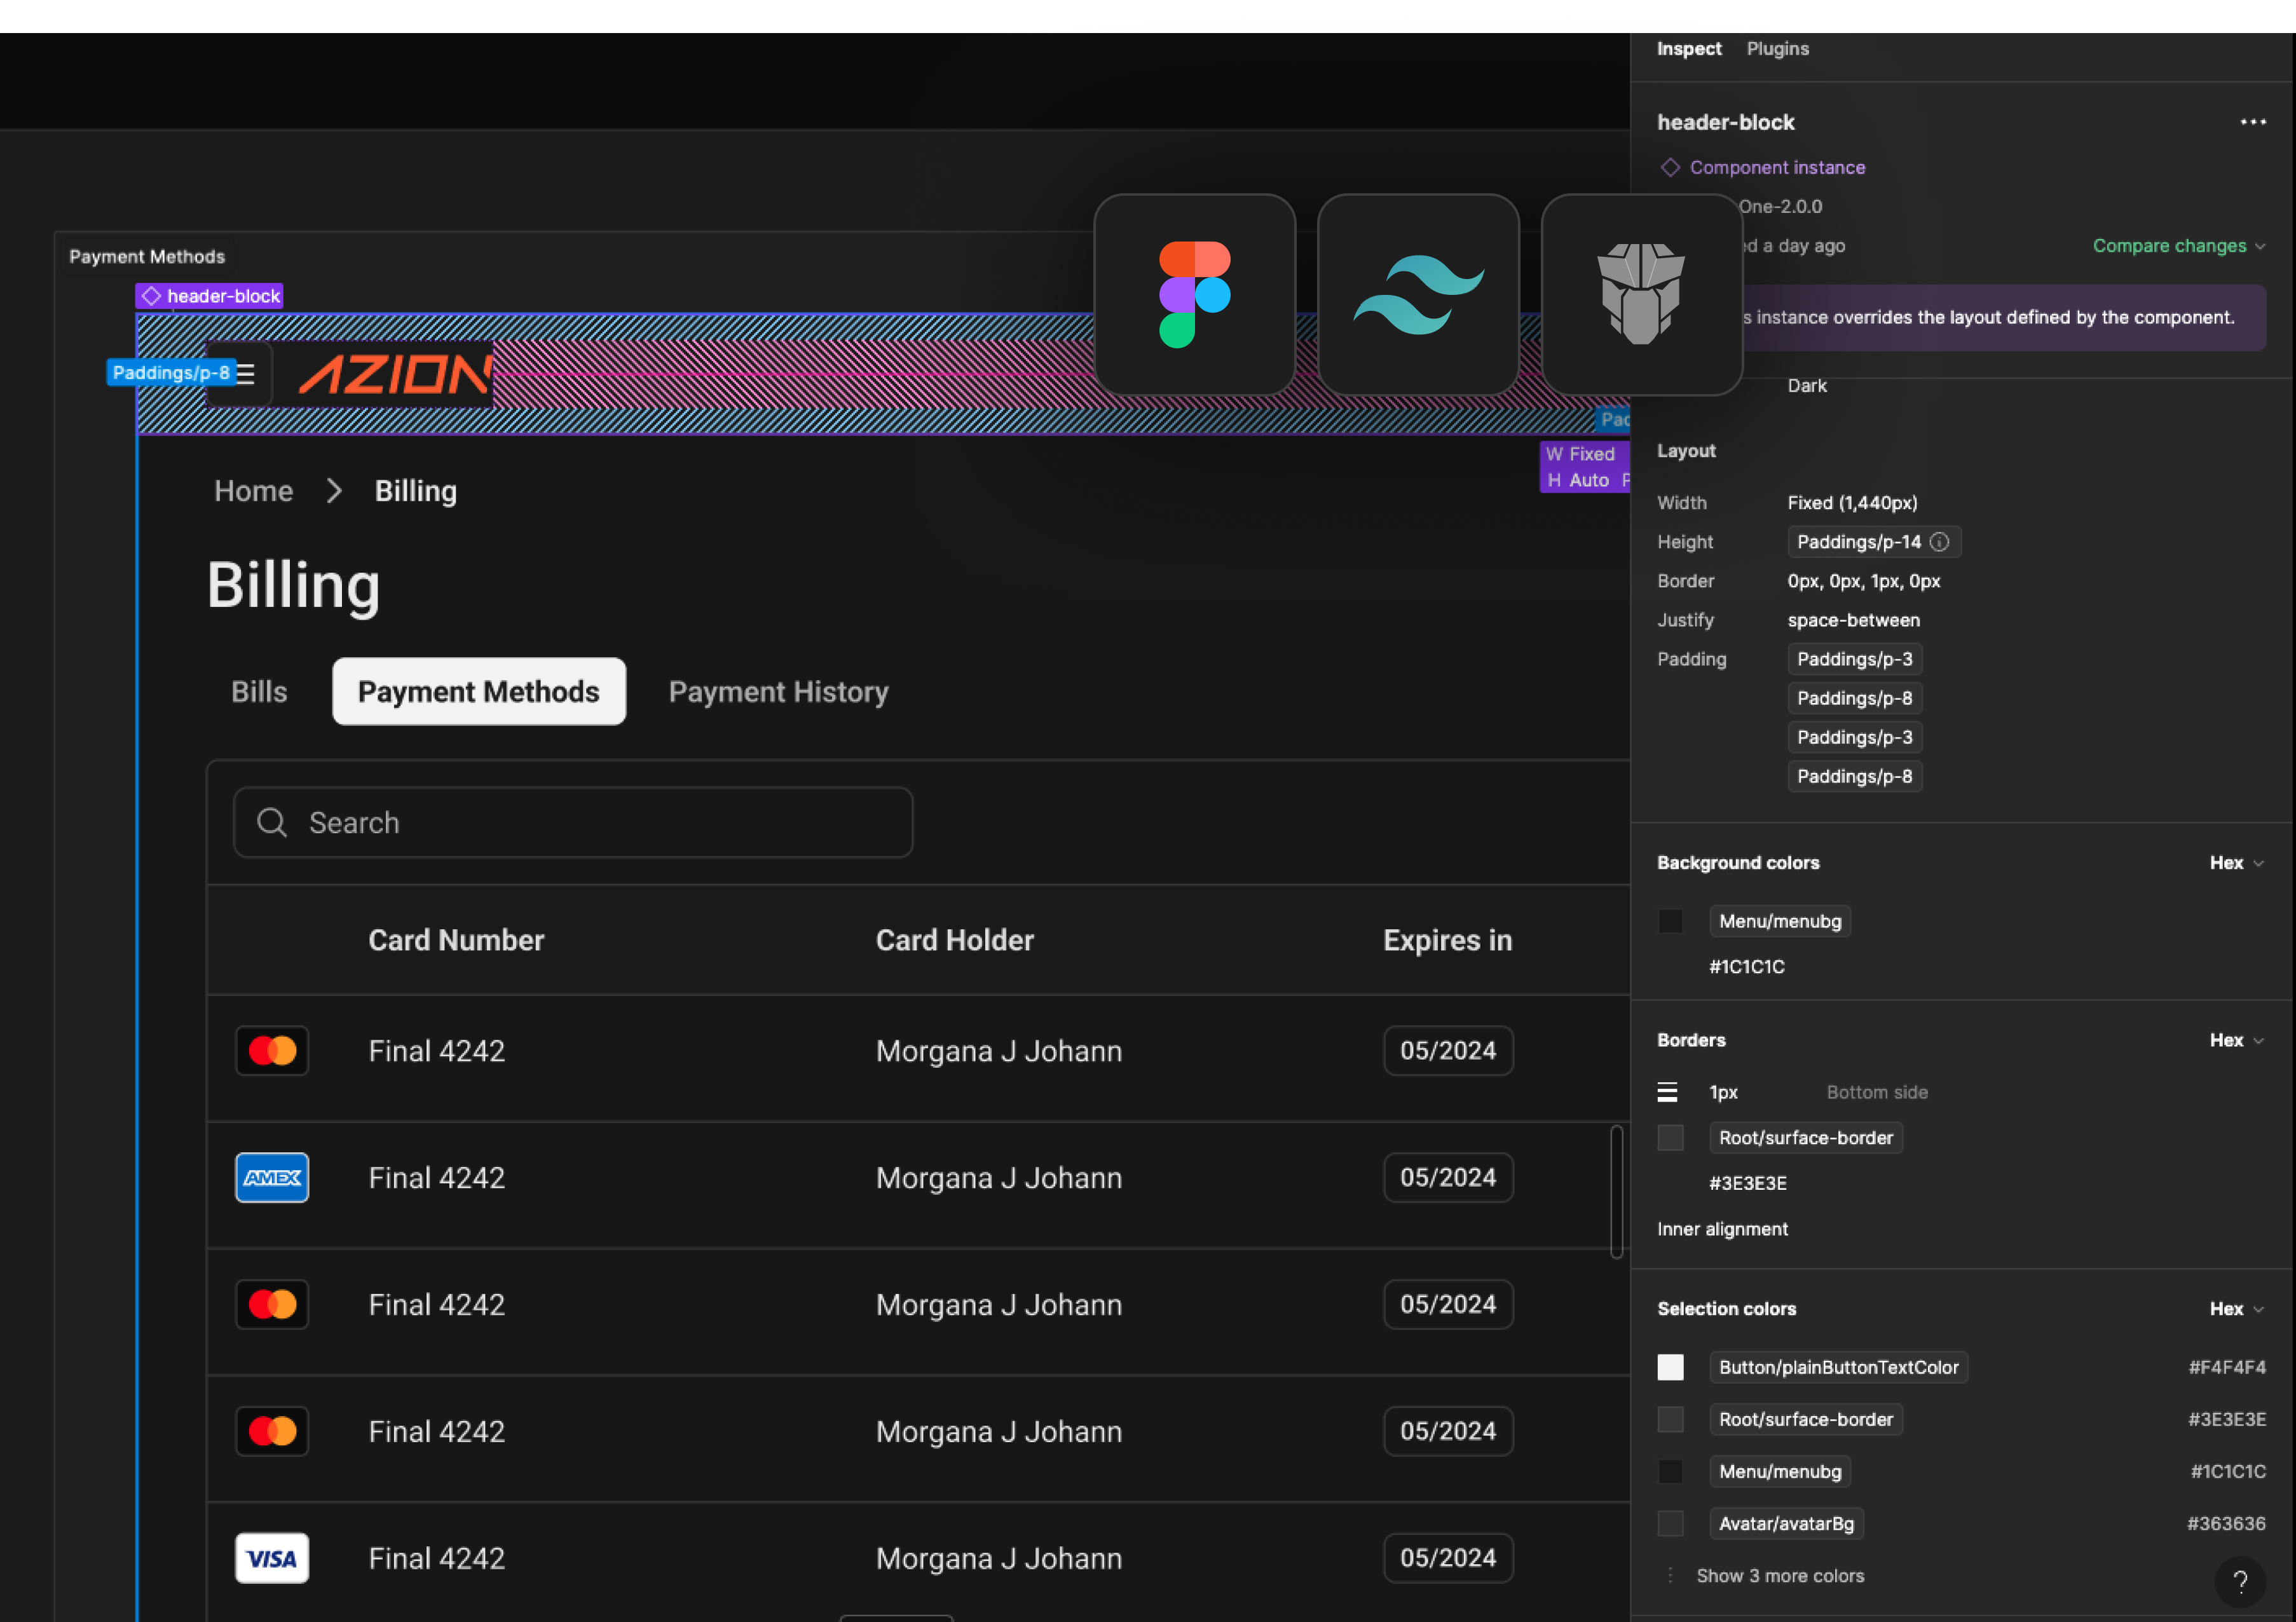Click the Home breadcrumb link
Viewport: 2296px width, 1622px height.
pyautogui.click(x=253, y=491)
